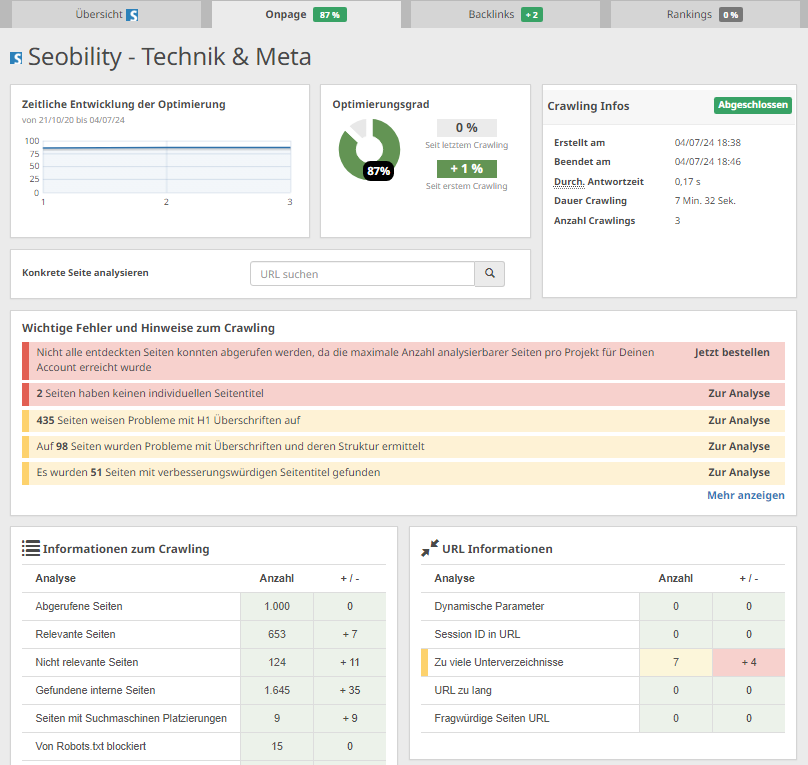
Task: Click the Relevante Seiten row
Action: click(x=204, y=634)
